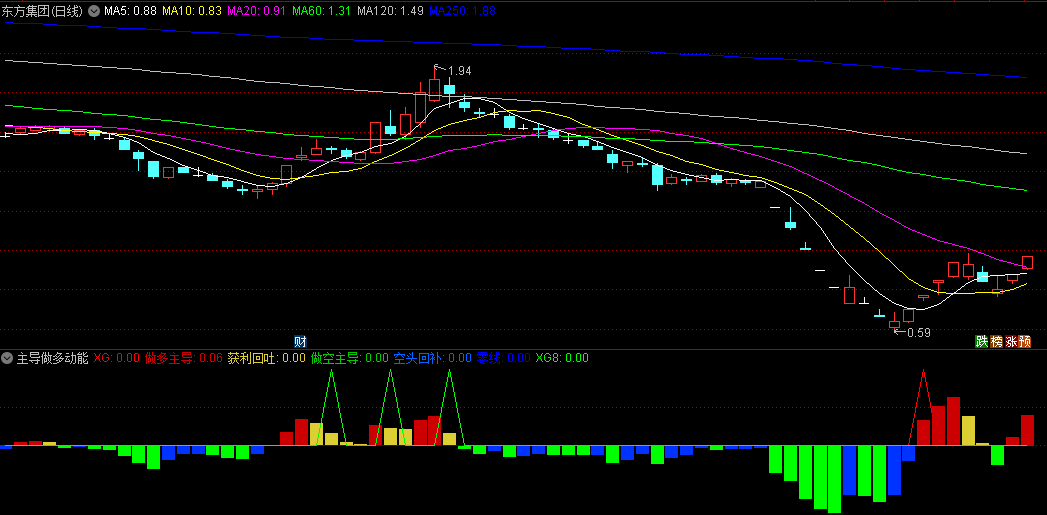Select the blue MA250: 1.88 label
This screenshot has width=1047, height=515.
pos(462,11)
